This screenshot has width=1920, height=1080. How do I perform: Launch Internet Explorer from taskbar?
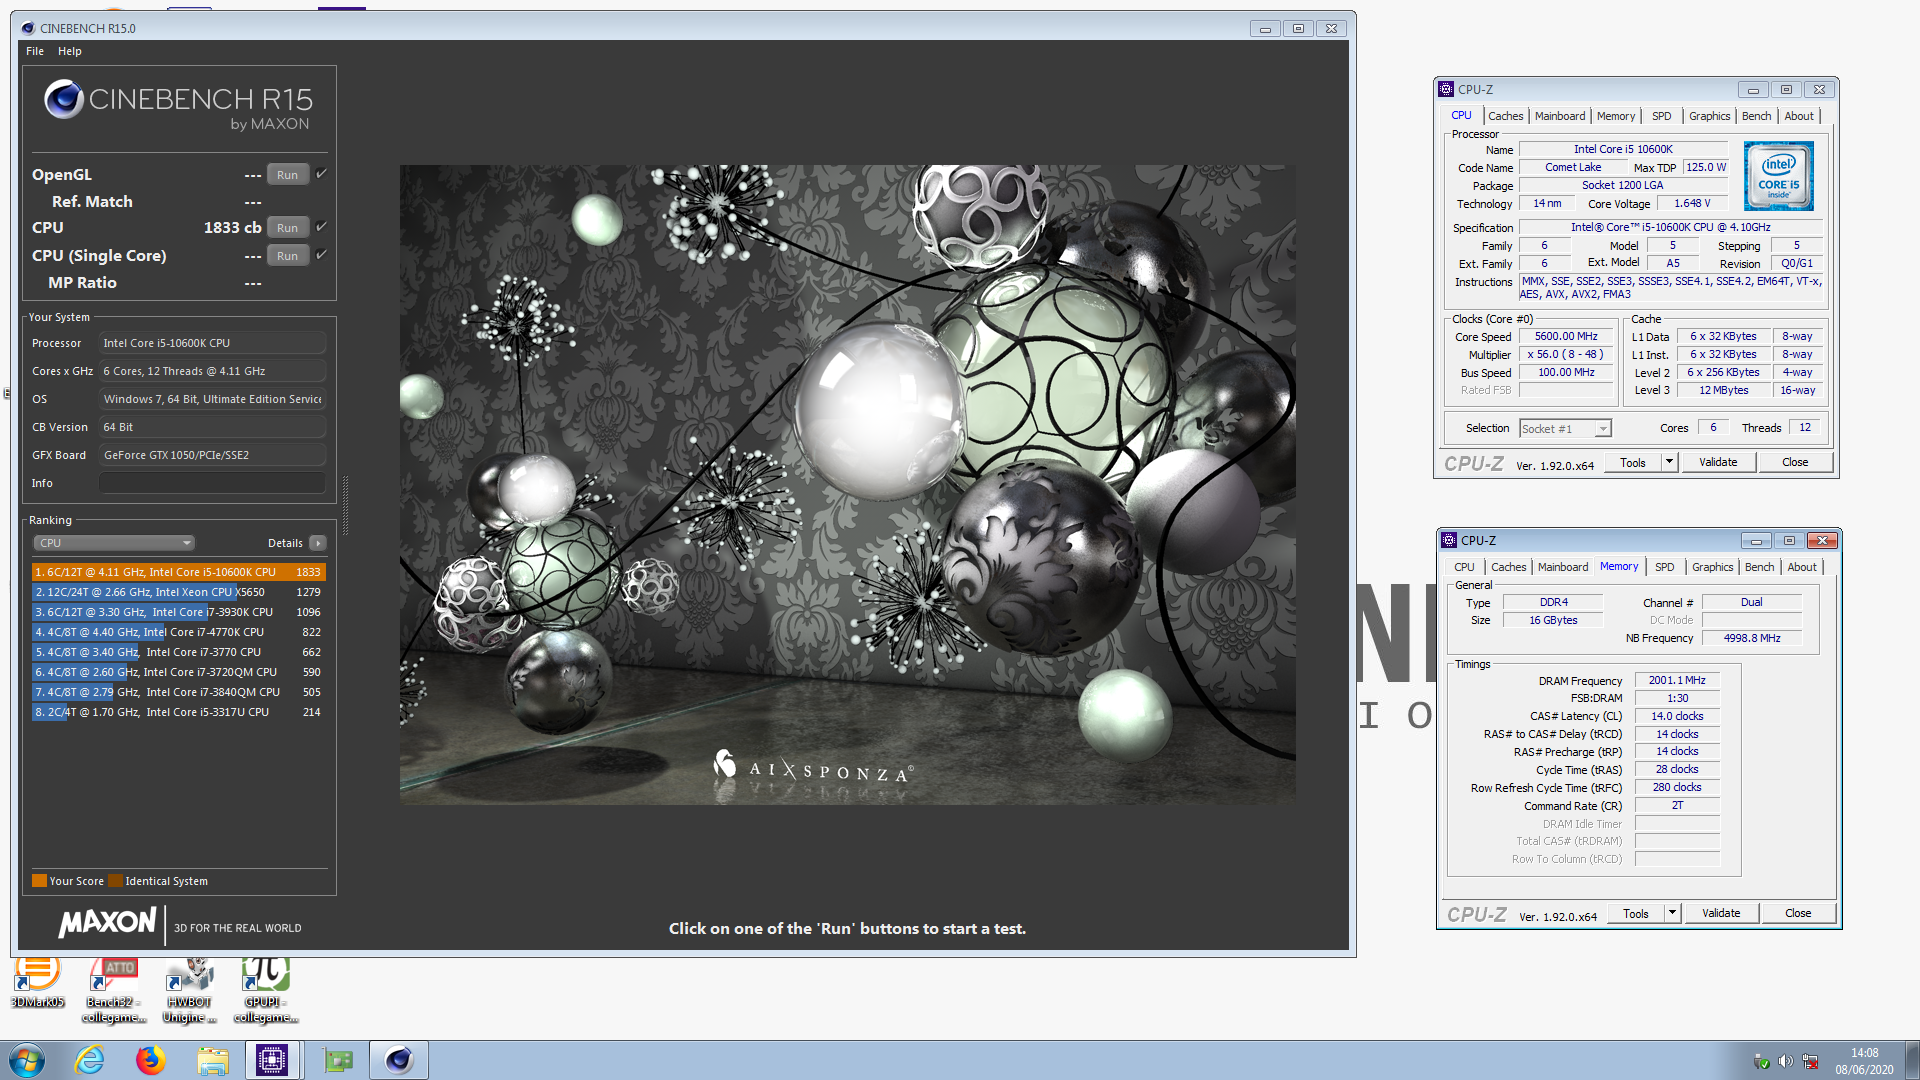[90, 1060]
